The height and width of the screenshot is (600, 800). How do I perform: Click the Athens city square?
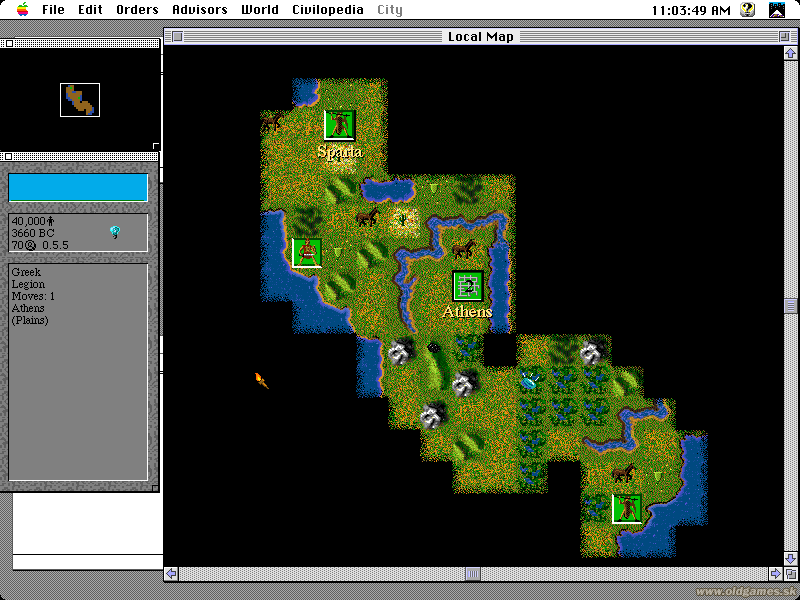click(468, 286)
